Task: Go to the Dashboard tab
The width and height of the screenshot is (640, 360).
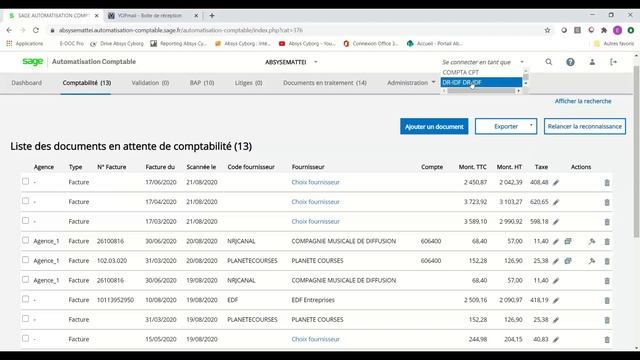Action: 27,82
